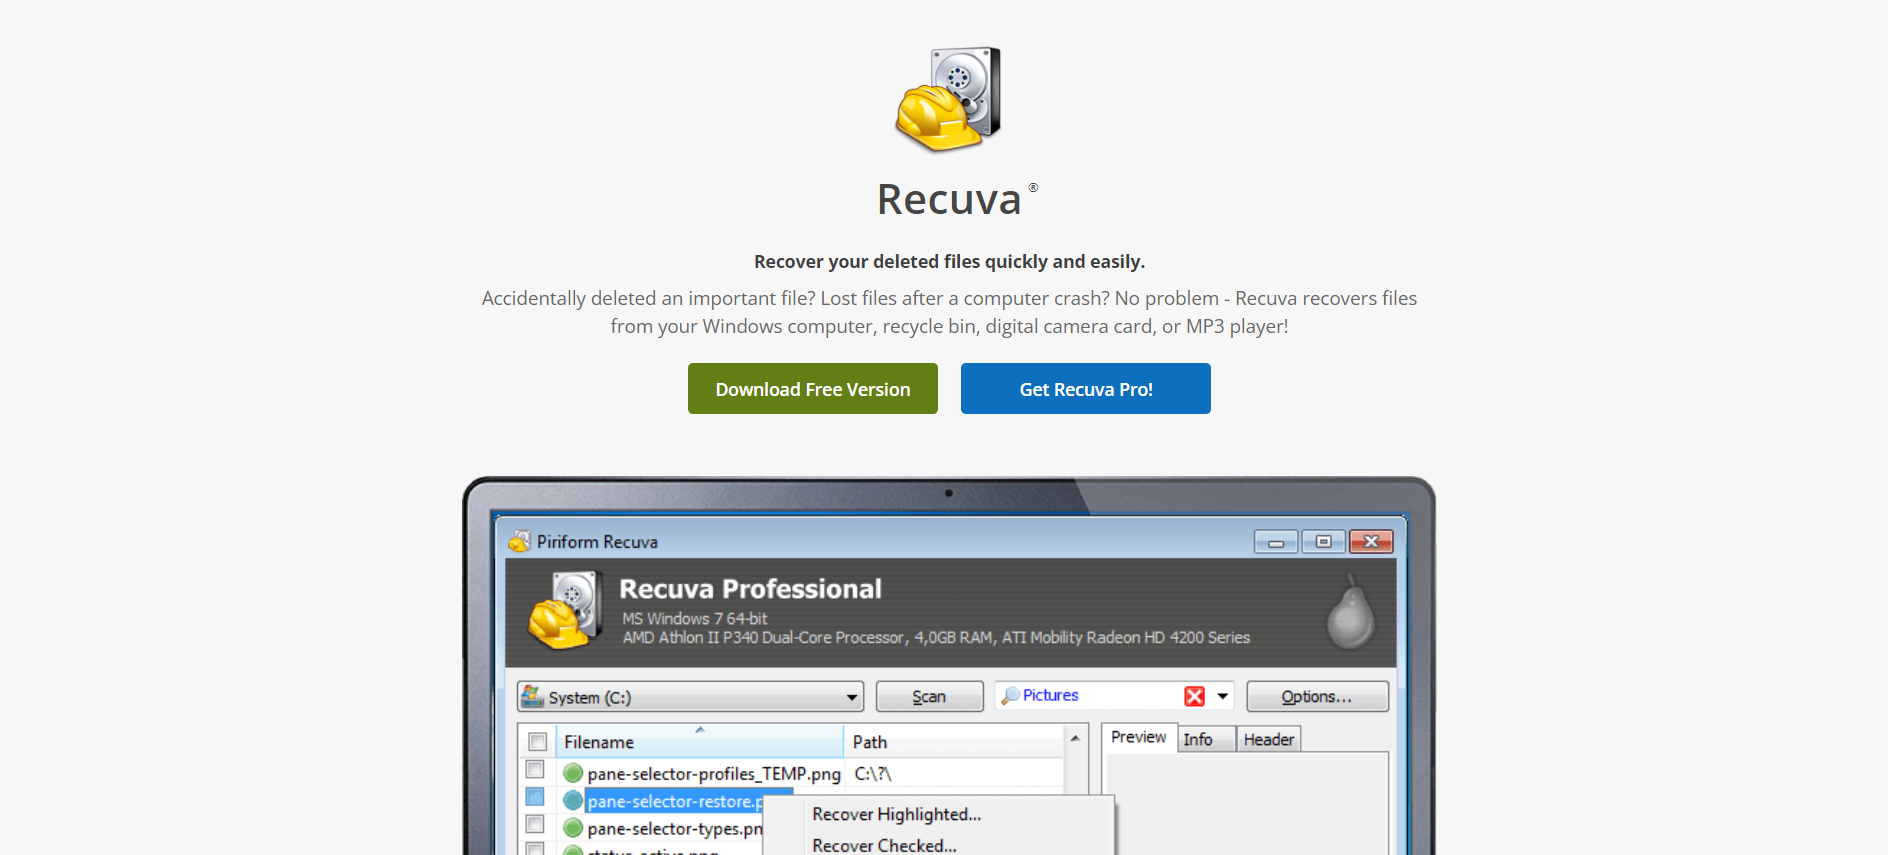Viewport: 1888px width, 855px height.
Task: Click the C:\?\ path cell
Action: point(873,774)
